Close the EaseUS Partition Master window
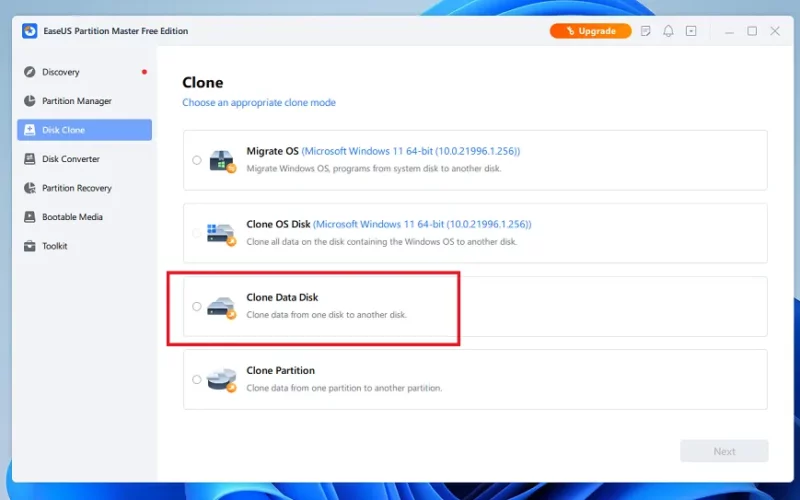The image size is (800, 500). (x=775, y=31)
